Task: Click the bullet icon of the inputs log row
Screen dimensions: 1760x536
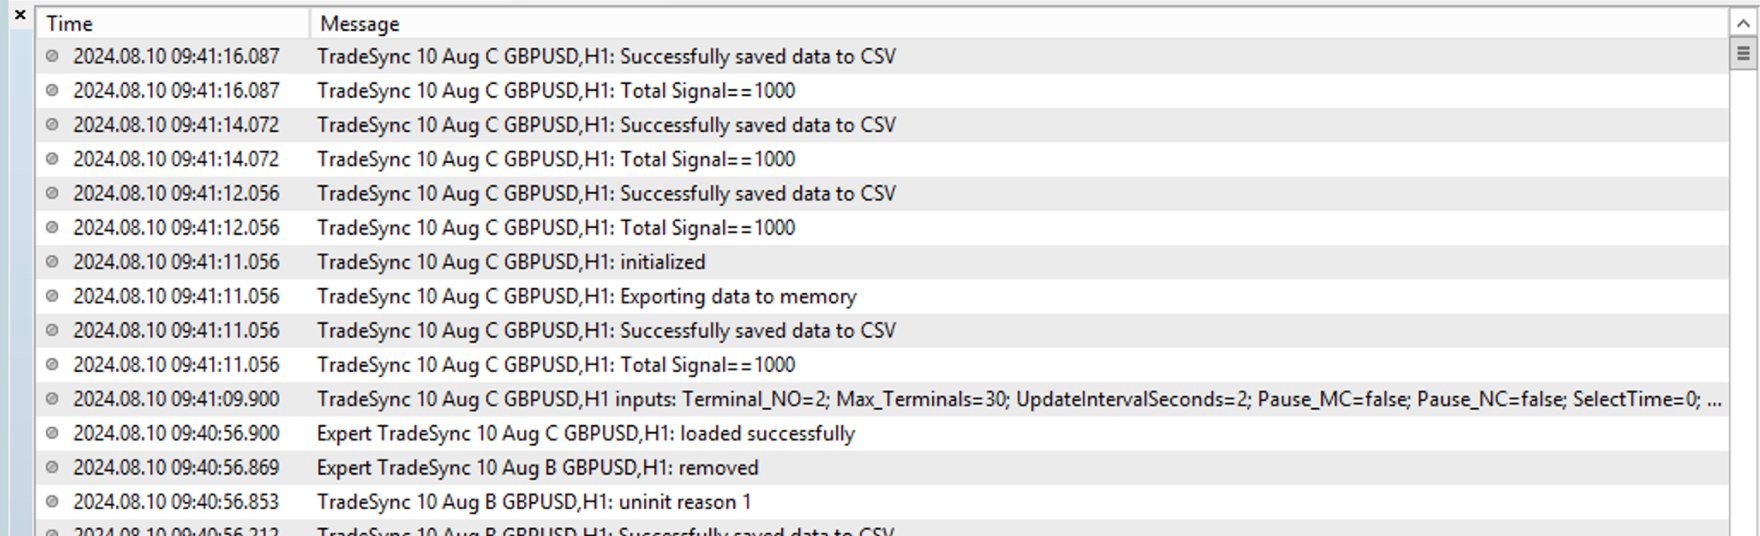Action: pyautogui.click(x=52, y=399)
